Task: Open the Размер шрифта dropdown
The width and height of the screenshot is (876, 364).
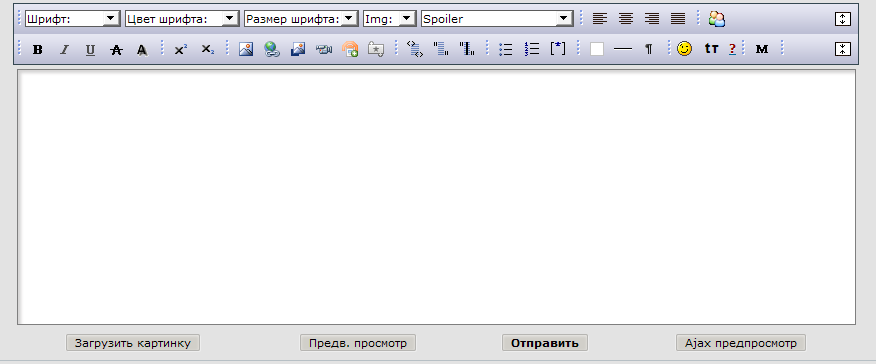Action: tap(301, 19)
